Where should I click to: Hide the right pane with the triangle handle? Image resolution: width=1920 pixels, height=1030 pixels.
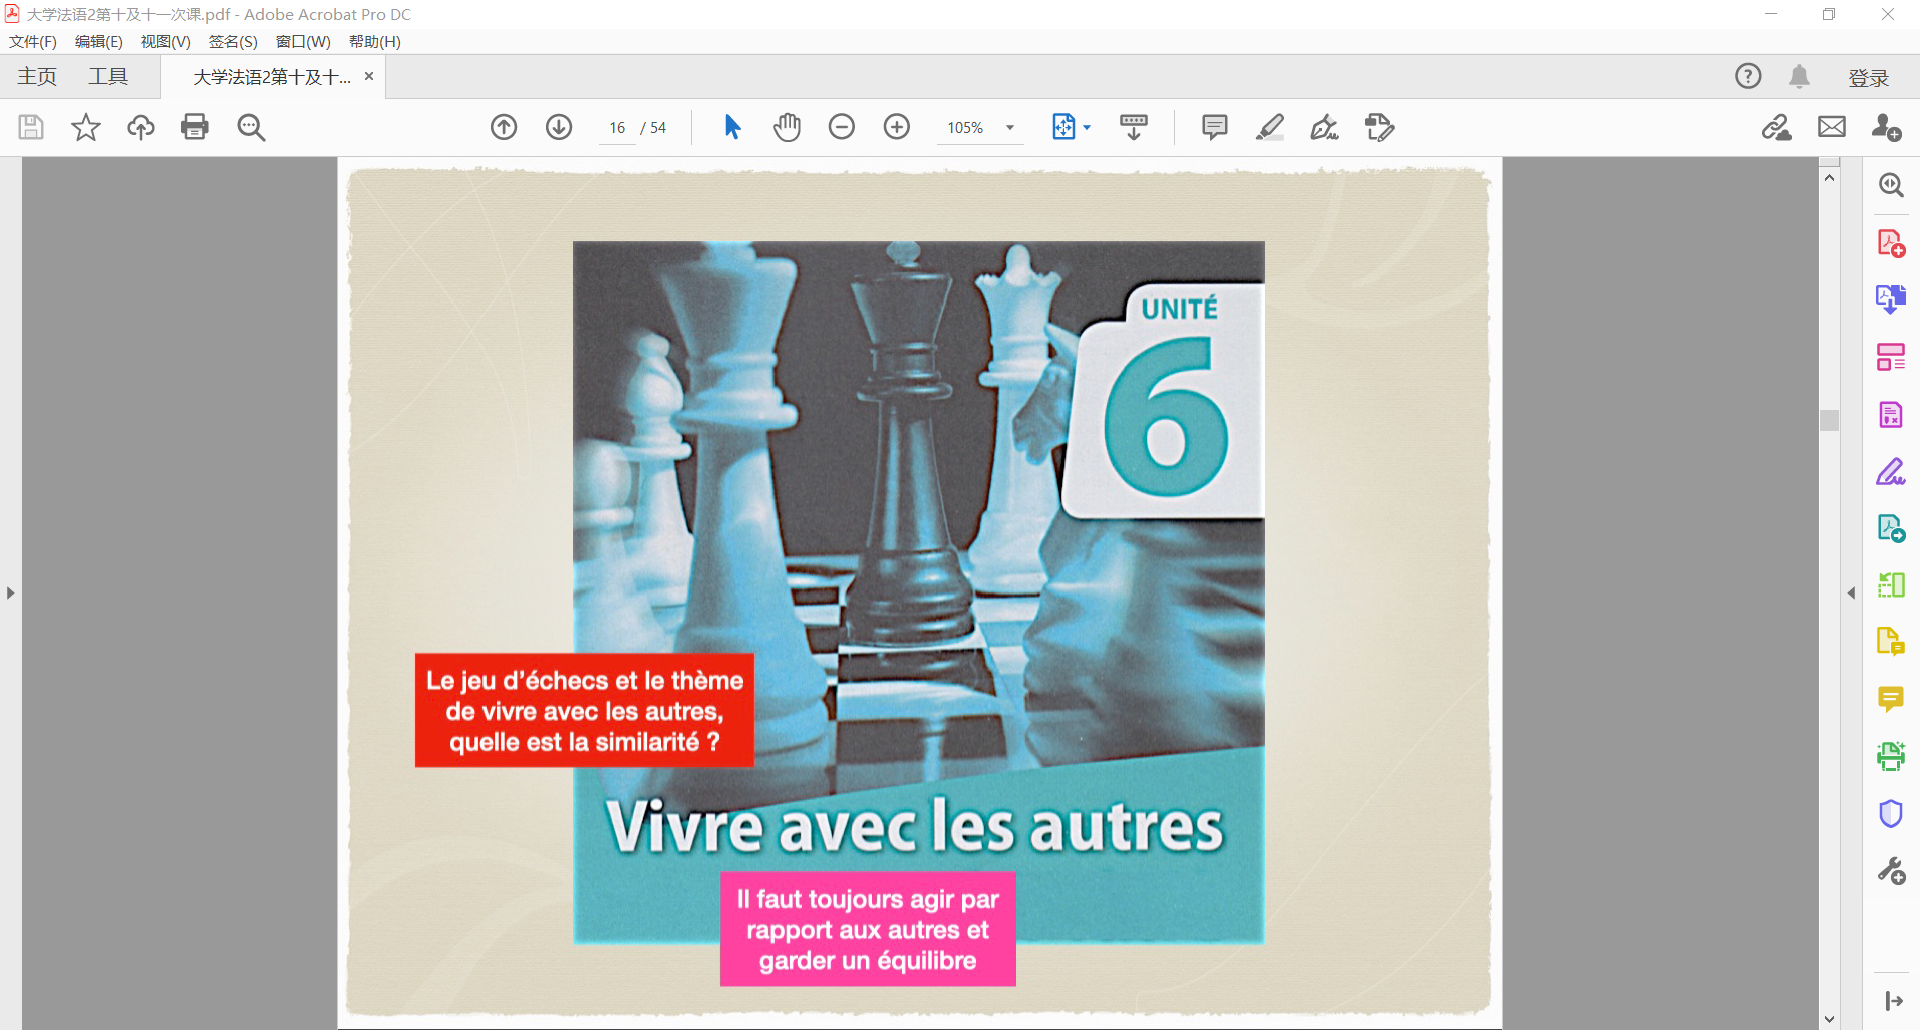[1851, 593]
